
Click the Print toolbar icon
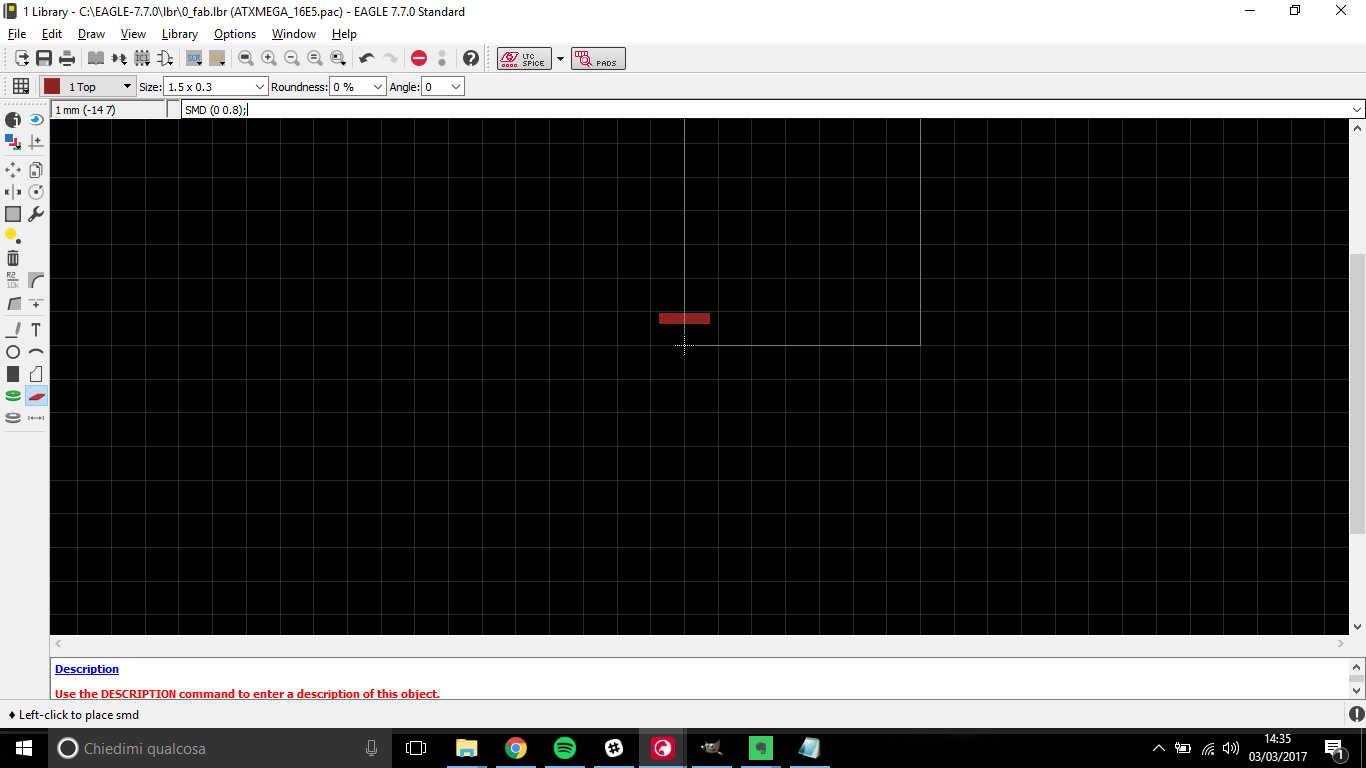click(x=67, y=59)
